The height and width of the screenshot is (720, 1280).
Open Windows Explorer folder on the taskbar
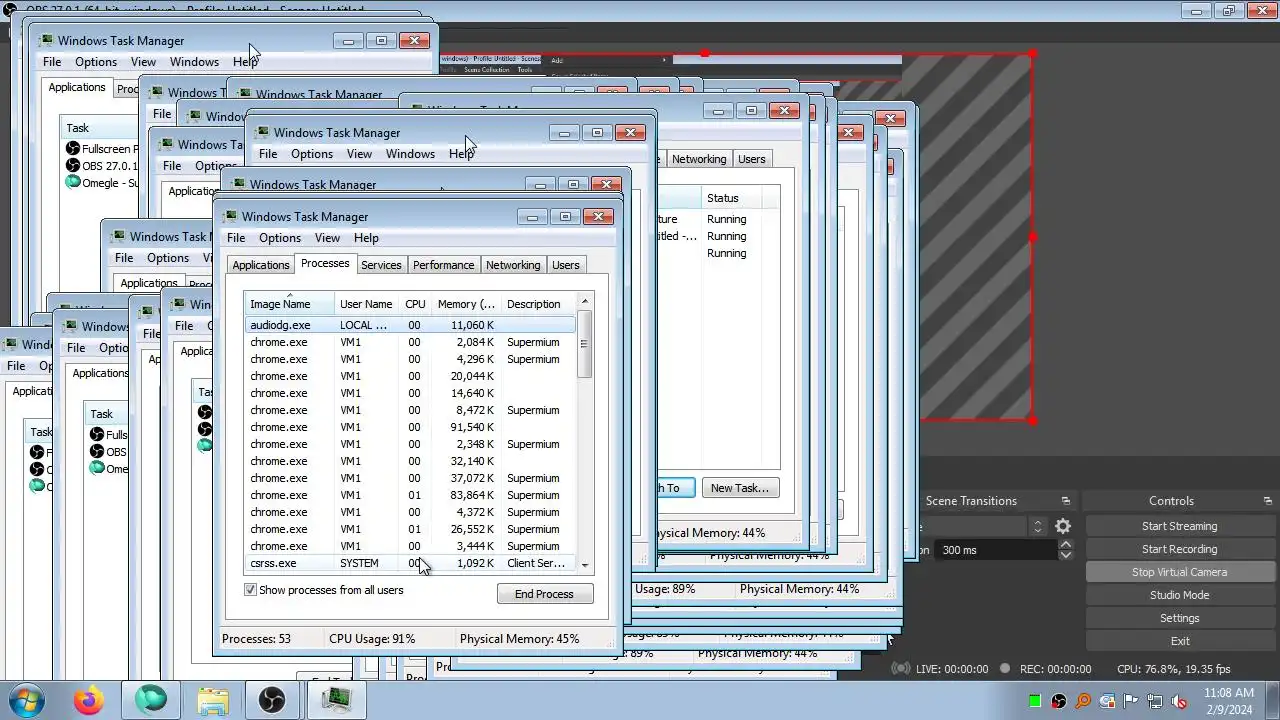(212, 700)
